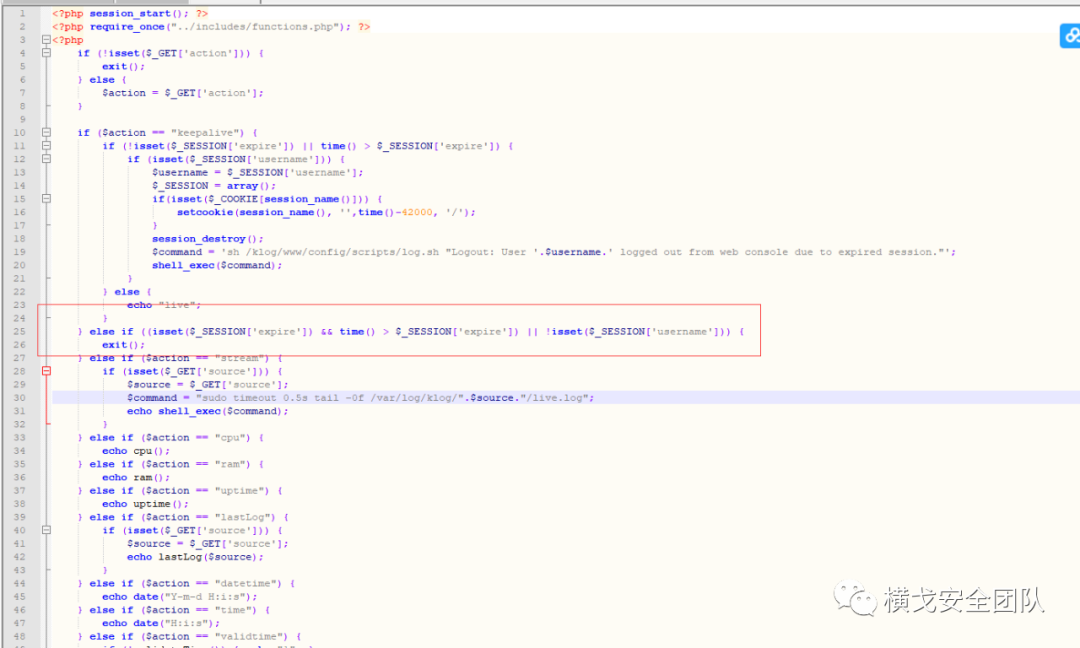Screen dimensions: 1080x648
Task: Collapse the fold at line 10 keepalive block
Action: [46, 132]
